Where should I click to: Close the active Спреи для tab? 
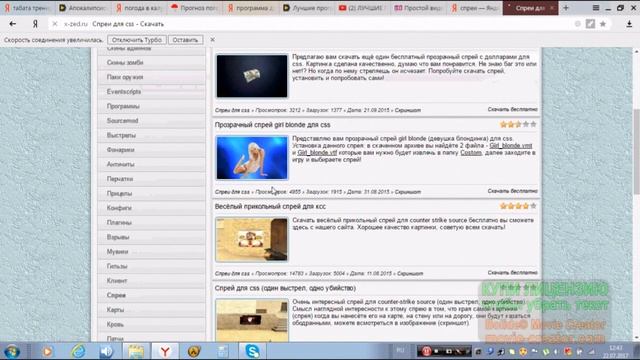552,8
